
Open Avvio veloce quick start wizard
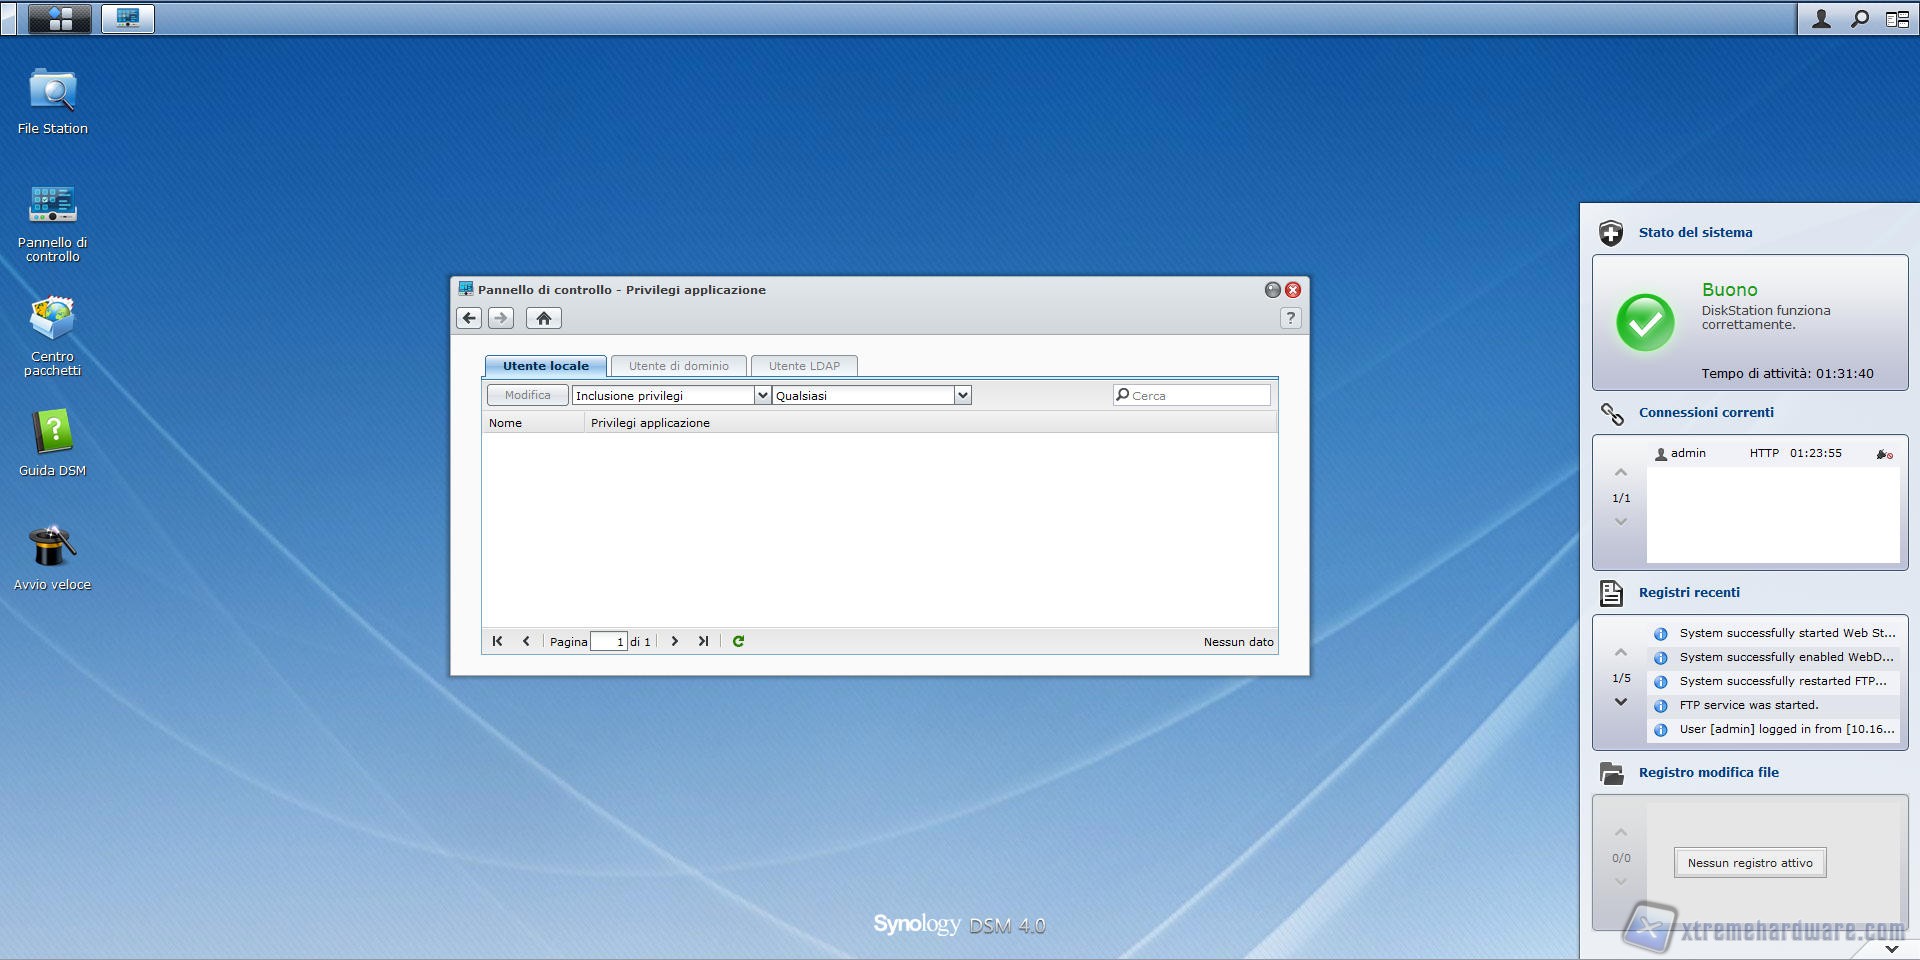click(x=52, y=548)
